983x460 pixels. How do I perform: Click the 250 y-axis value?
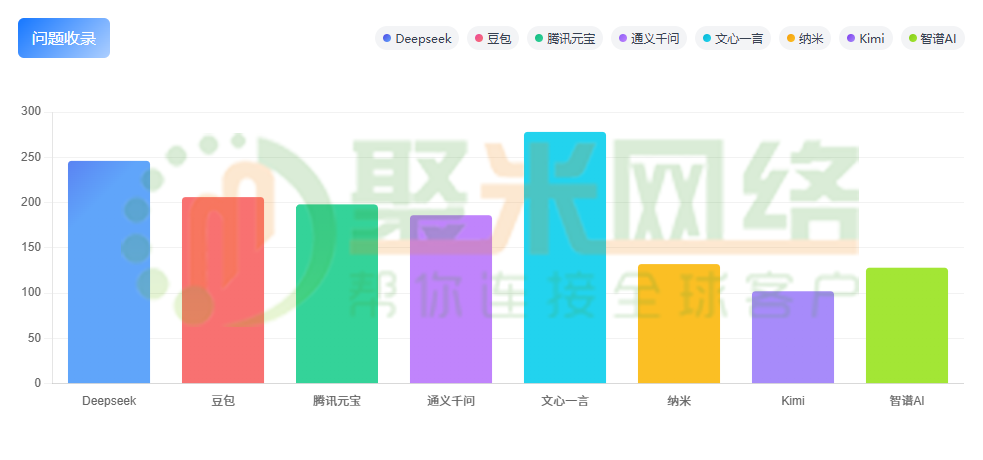click(31, 157)
